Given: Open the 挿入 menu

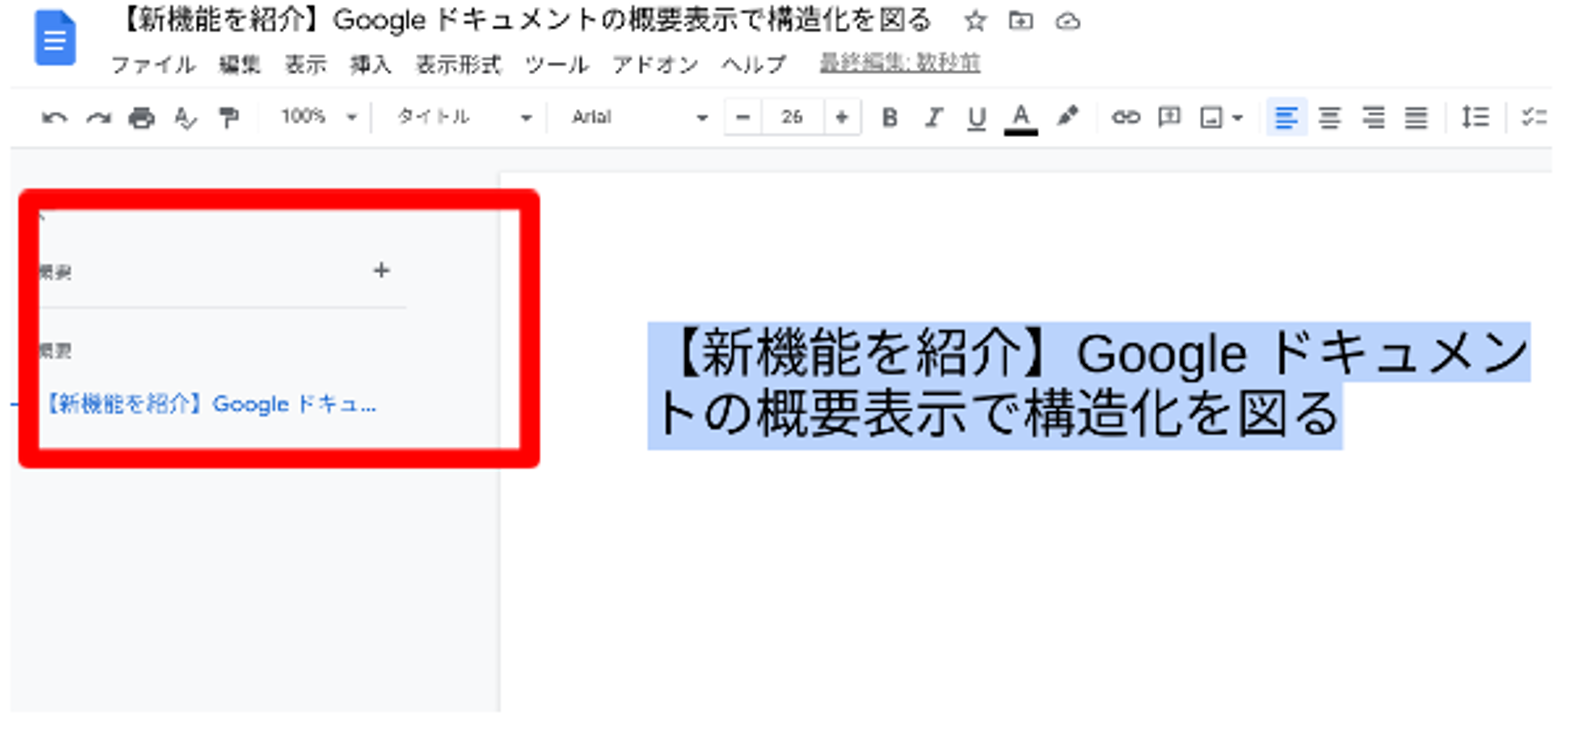Looking at the screenshot, I should click(x=370, y=65).
